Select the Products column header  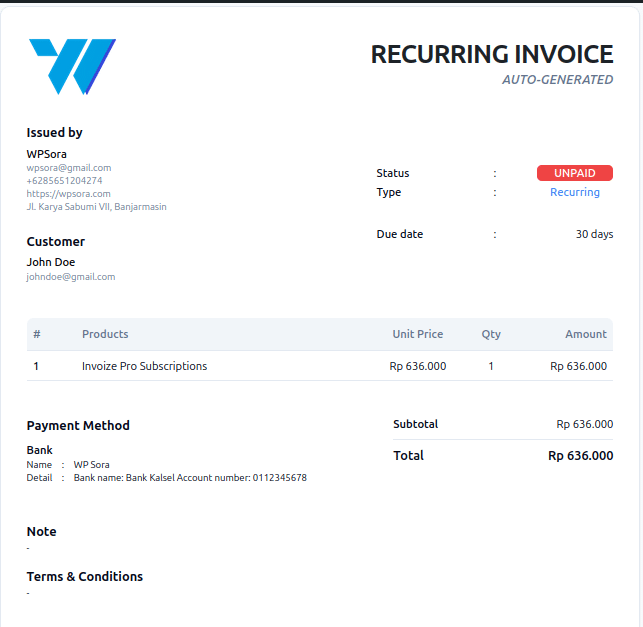105,334
